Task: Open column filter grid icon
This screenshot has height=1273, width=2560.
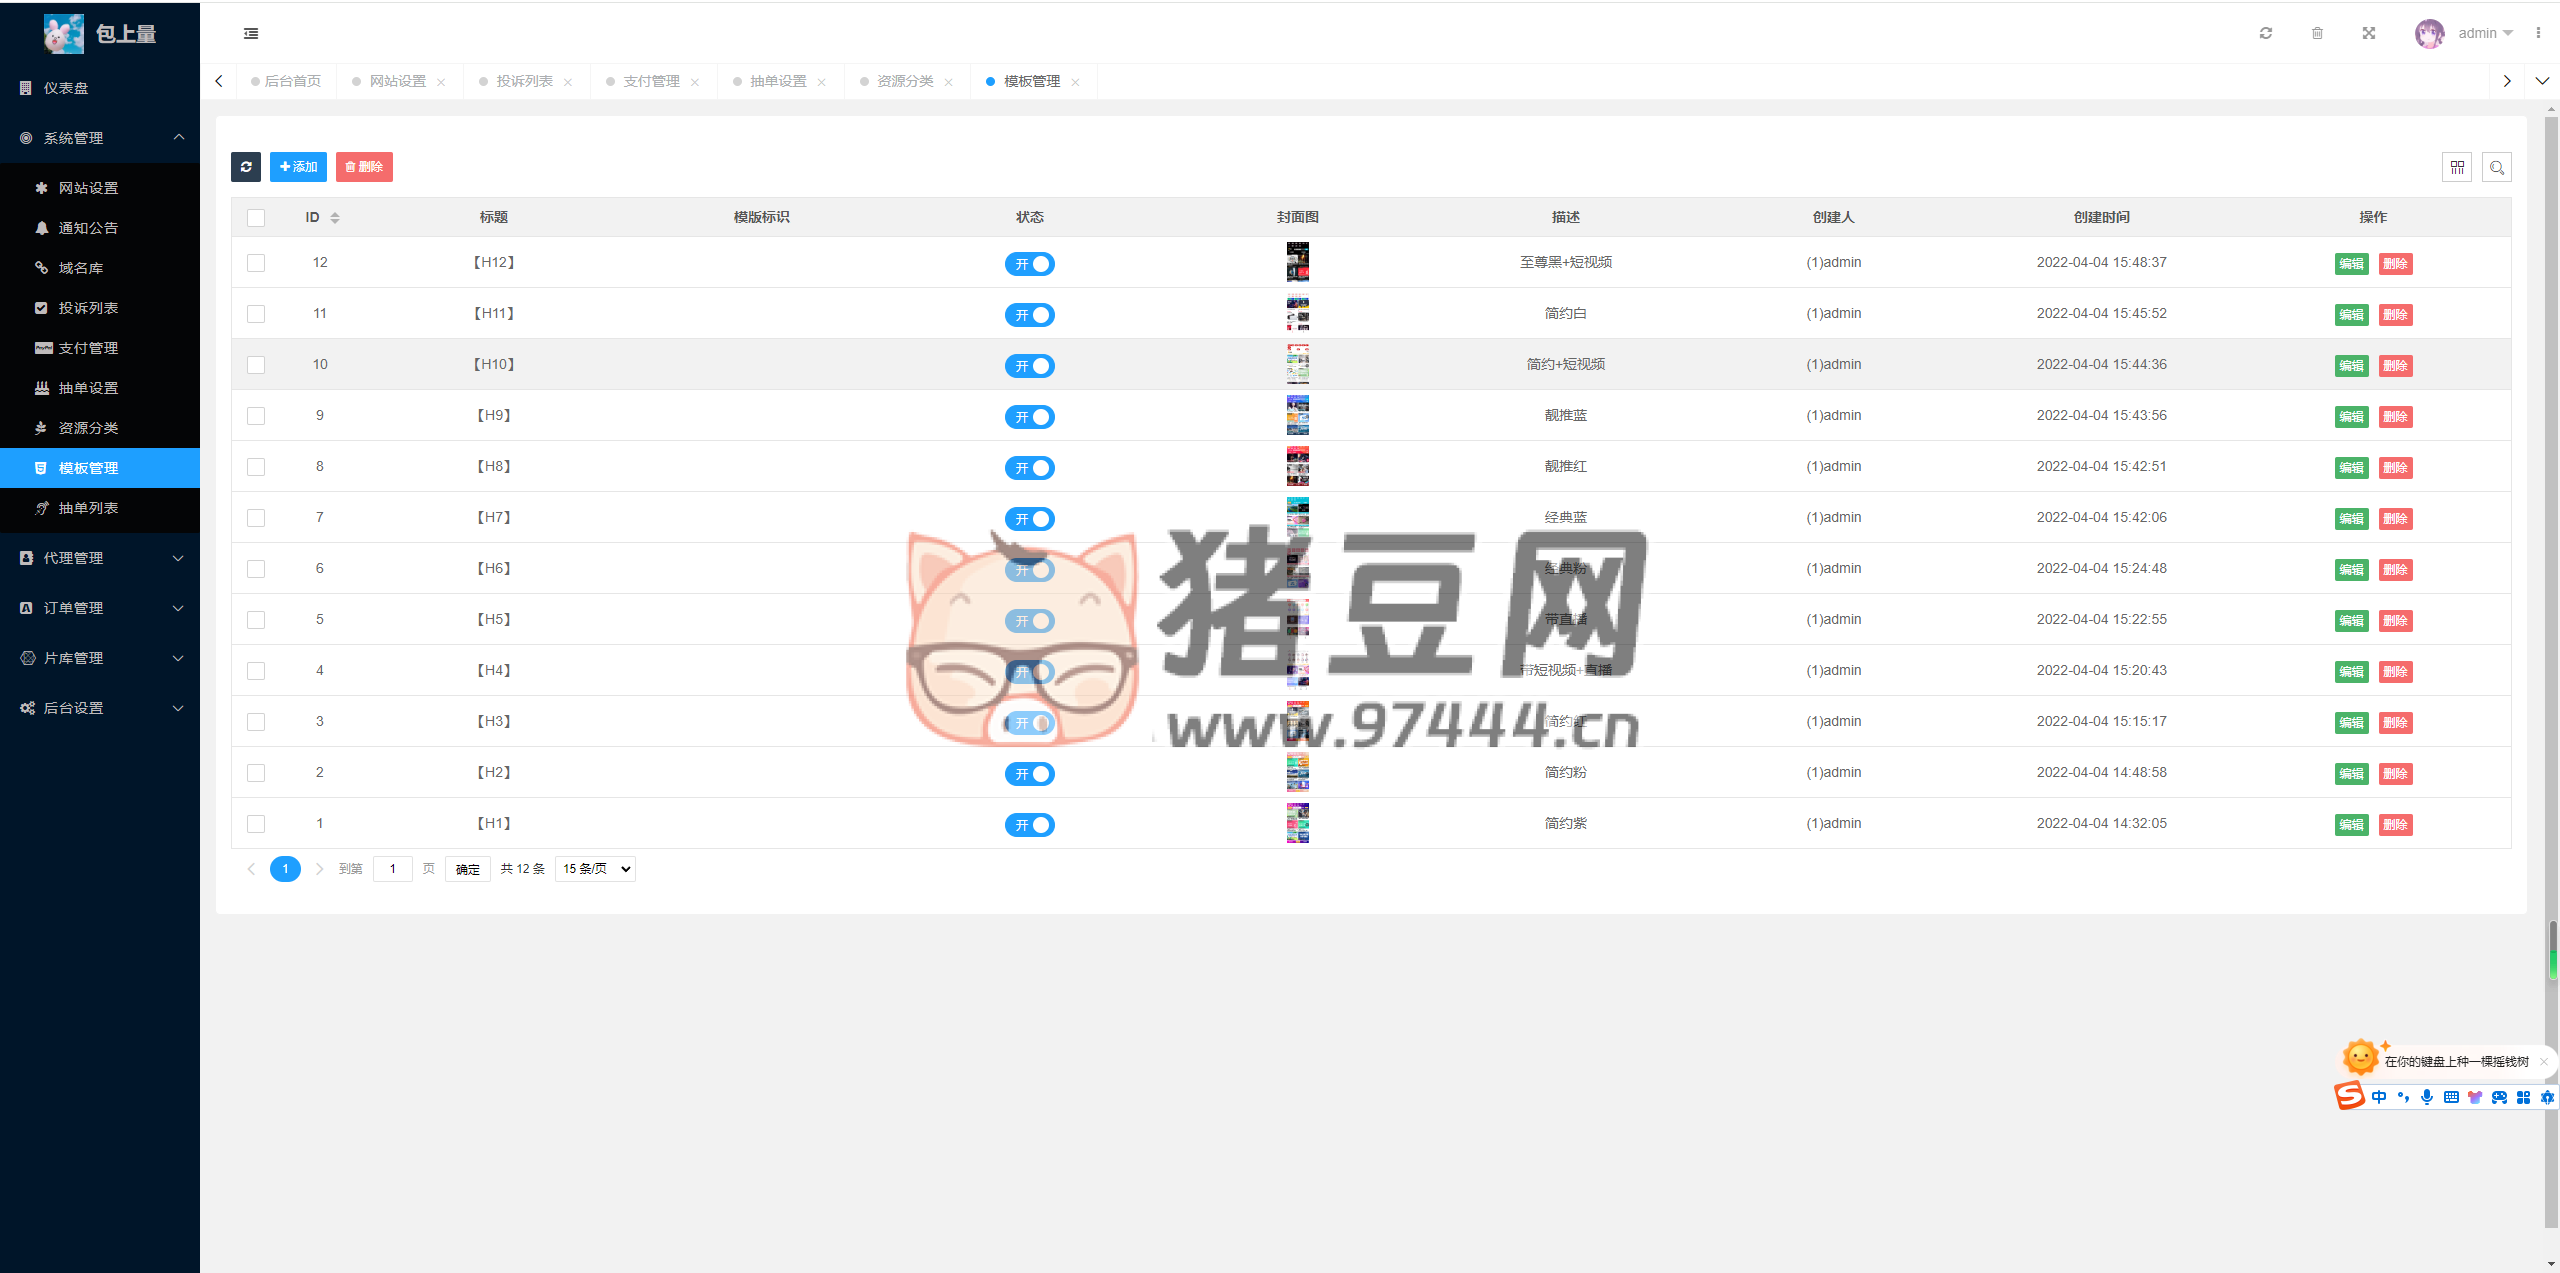Action: click(x=2457, y=167)
